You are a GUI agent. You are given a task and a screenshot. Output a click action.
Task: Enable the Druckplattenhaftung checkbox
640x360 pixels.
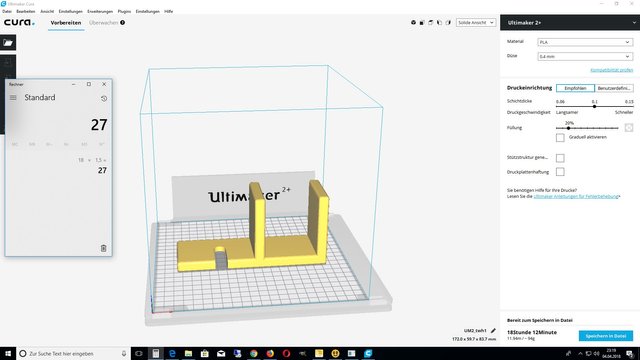(560, 172)
